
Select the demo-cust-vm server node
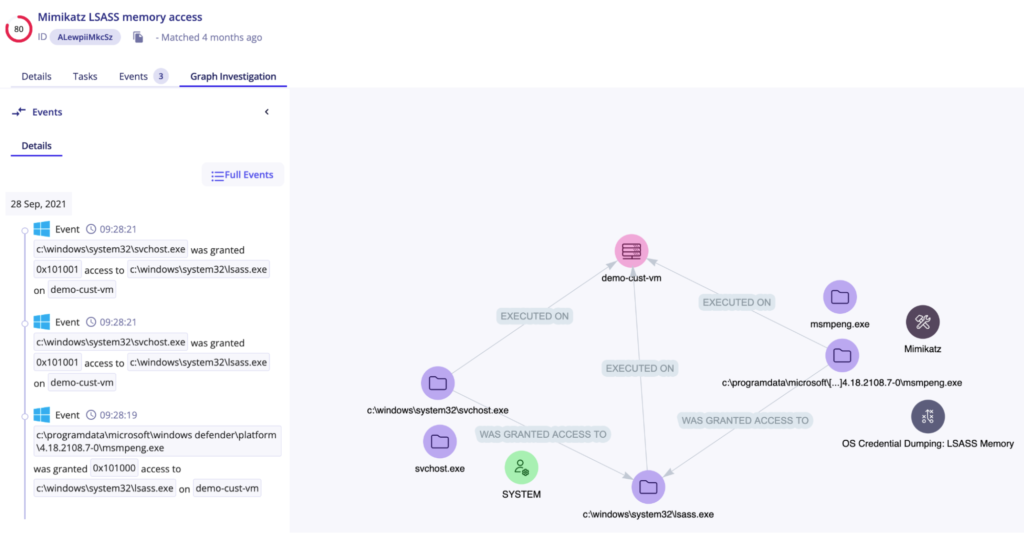tap(631, 251)
